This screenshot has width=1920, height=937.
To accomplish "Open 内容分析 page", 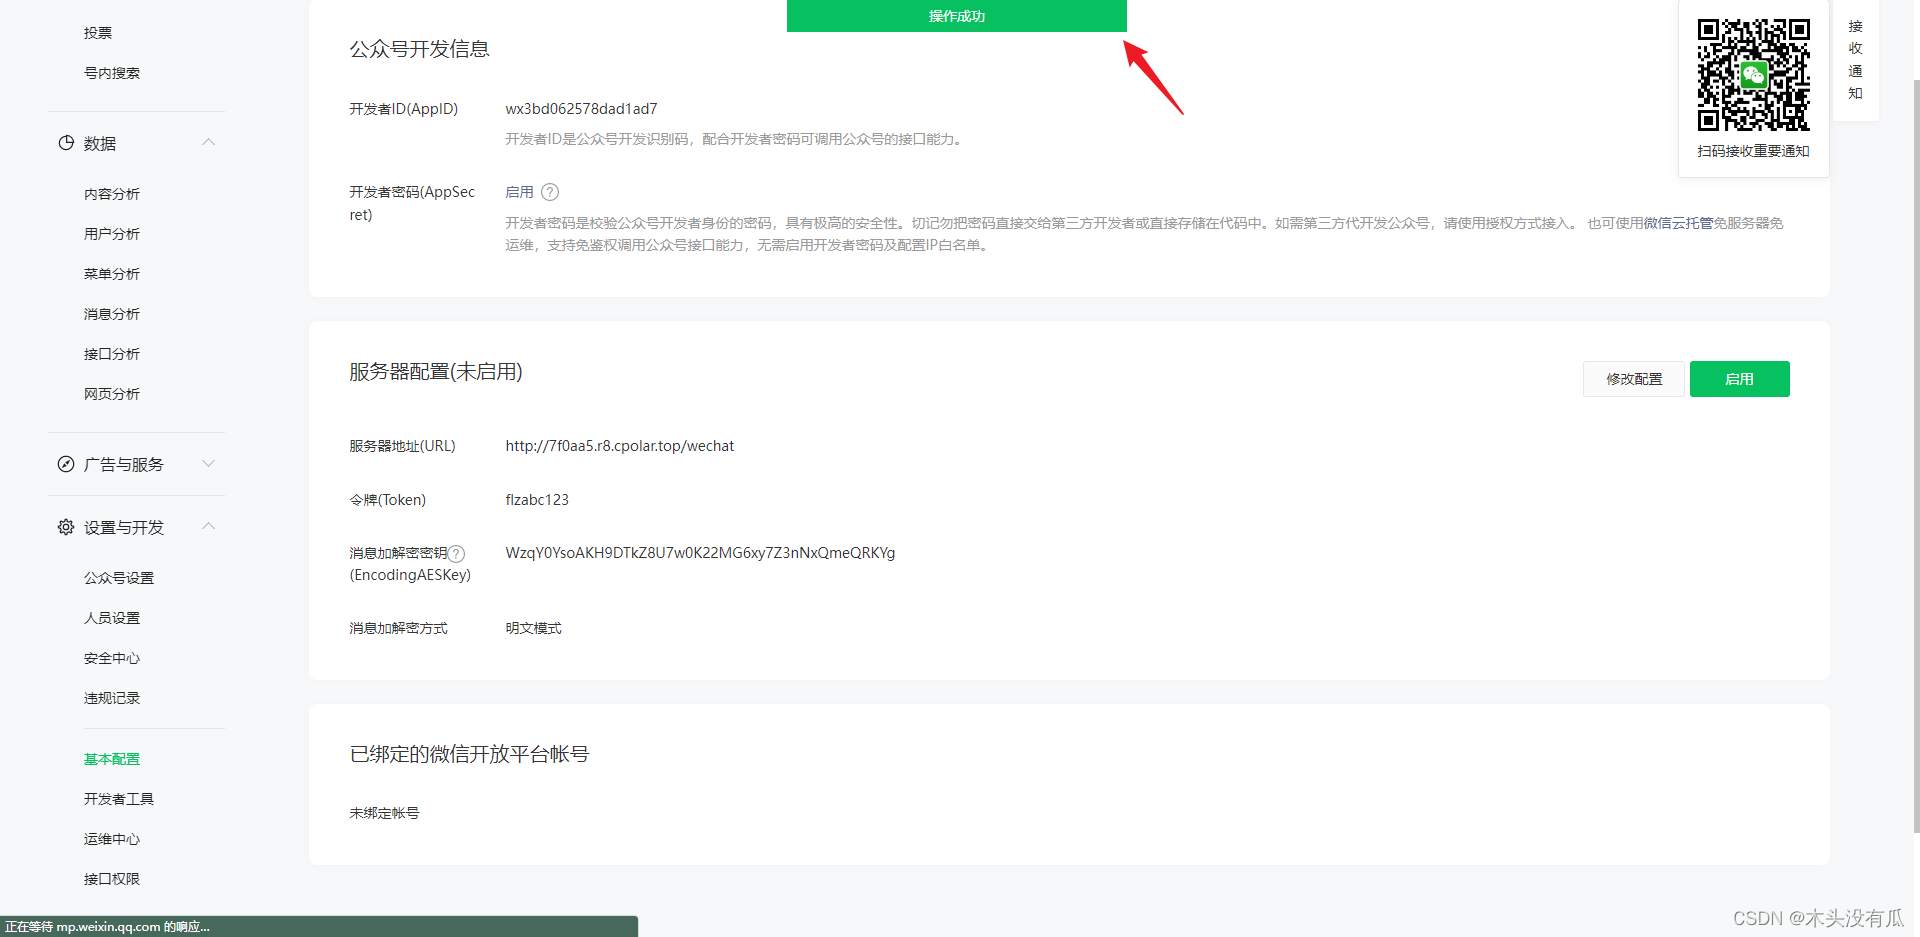I will (112, 194).
